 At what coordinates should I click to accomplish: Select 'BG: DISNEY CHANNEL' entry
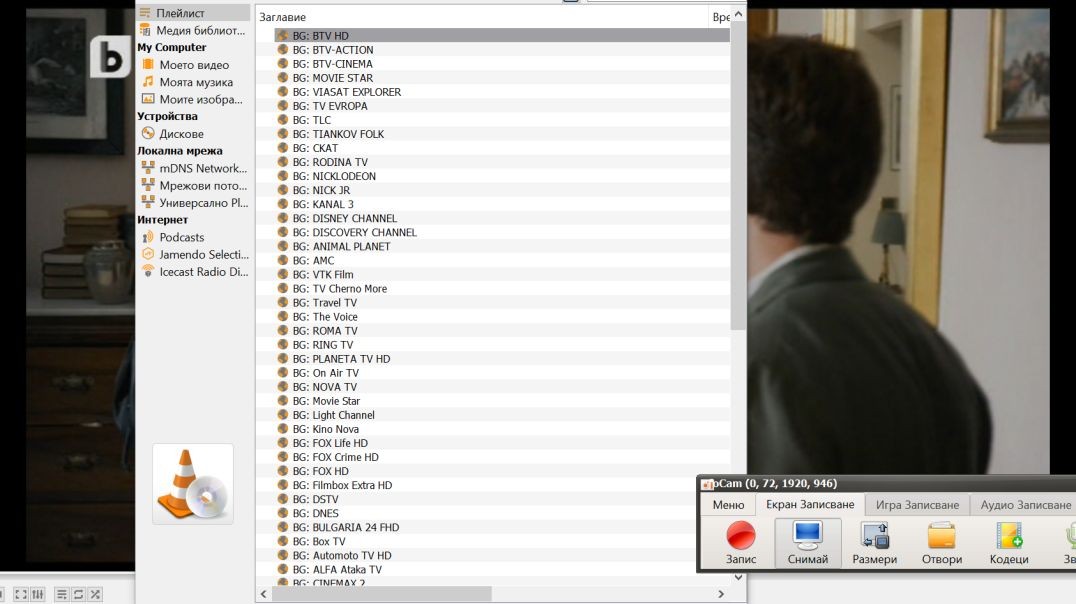pos(502,218)
